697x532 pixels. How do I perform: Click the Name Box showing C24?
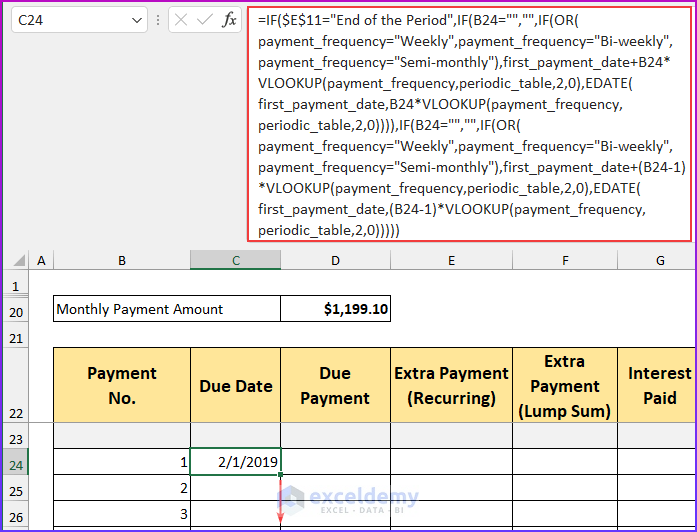(x=79, y=20)
